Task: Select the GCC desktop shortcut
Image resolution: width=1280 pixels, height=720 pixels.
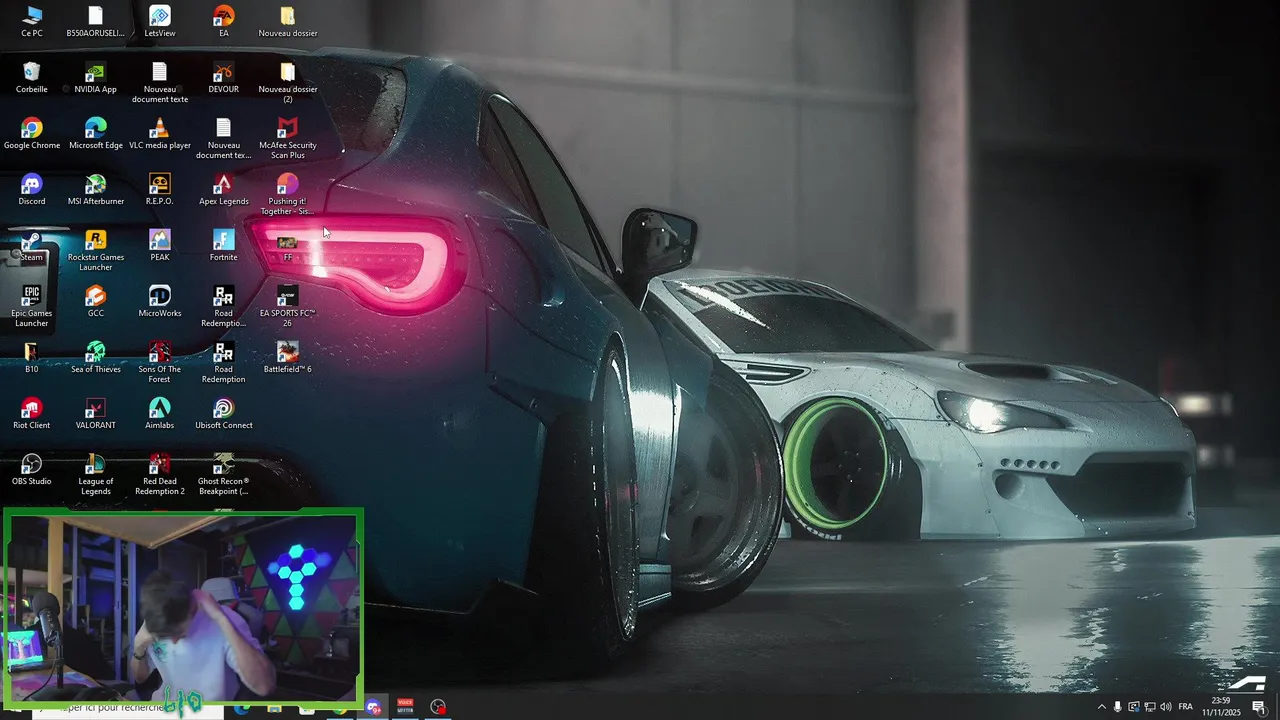Action: point(96,302)
